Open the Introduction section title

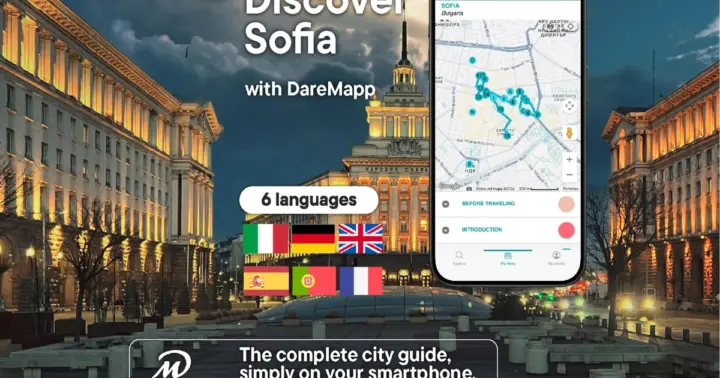(x=482, y=230)
